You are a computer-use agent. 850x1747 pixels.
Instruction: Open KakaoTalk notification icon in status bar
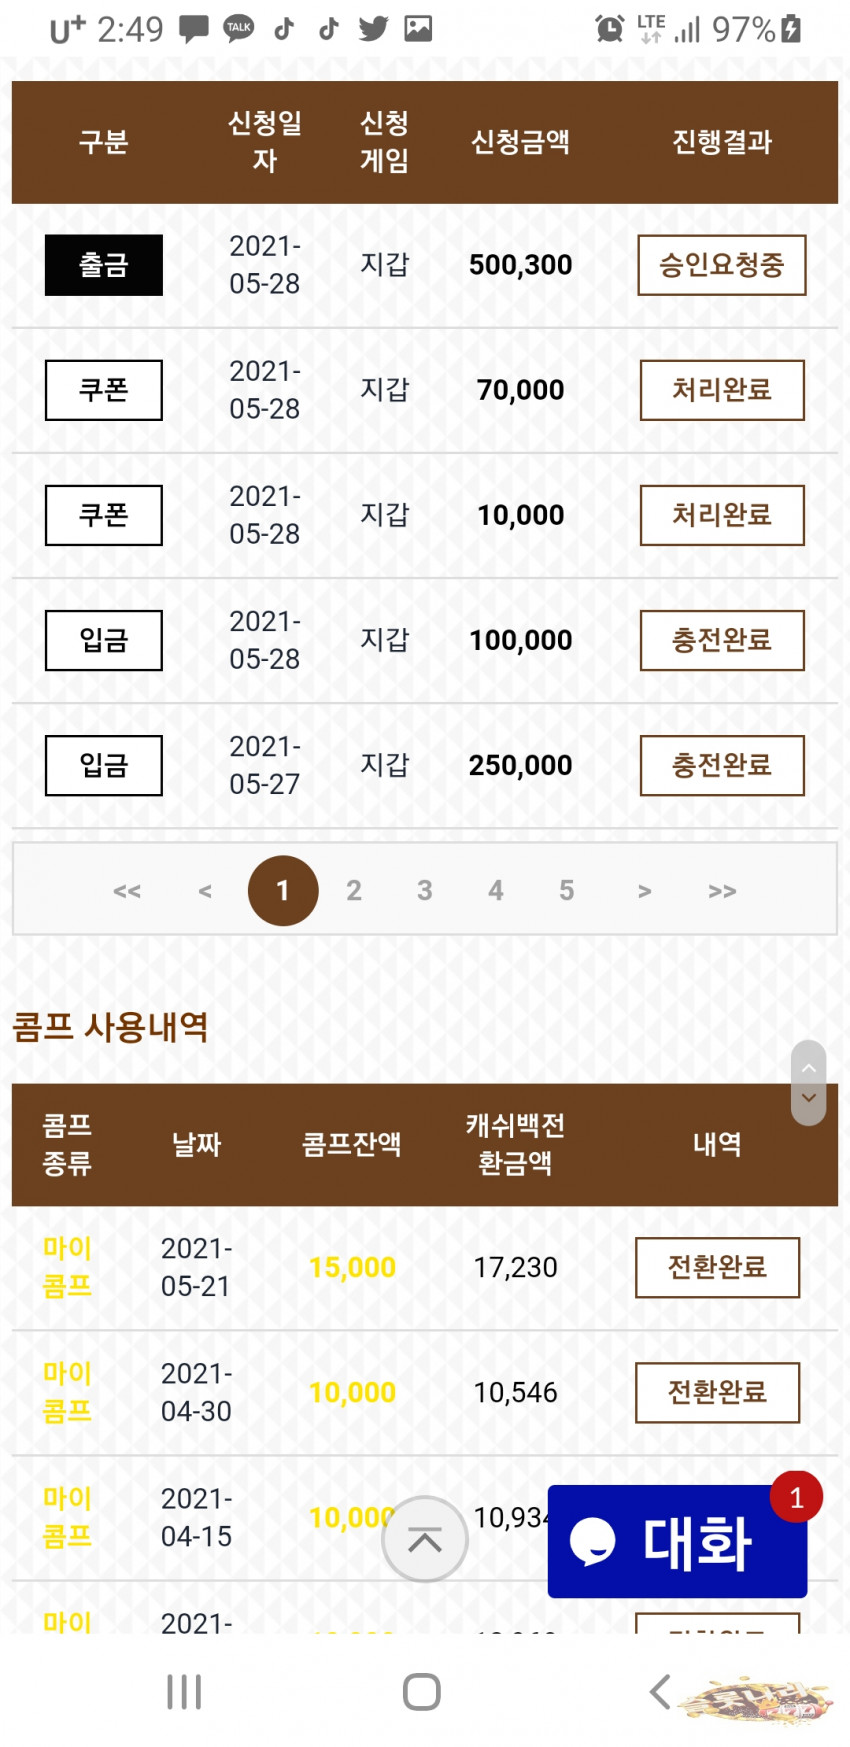click(x=238, y=28)
